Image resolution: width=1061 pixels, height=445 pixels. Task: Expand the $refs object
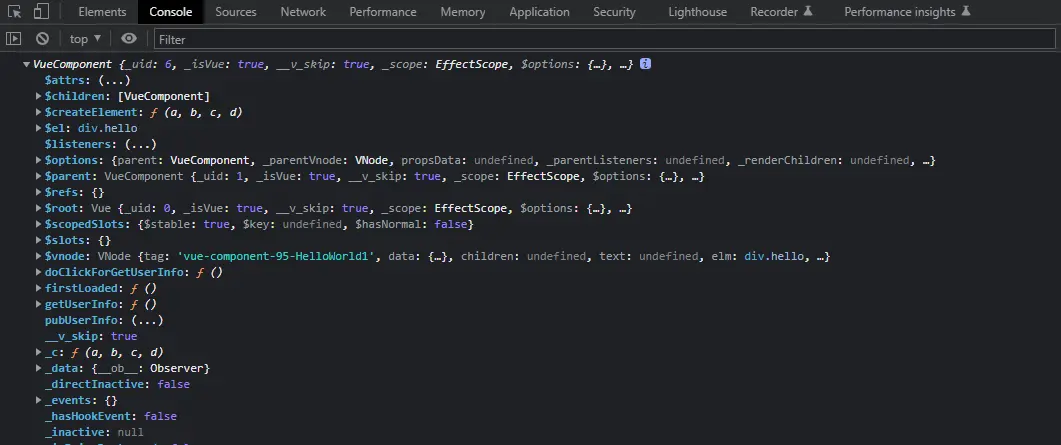click(39, 192)
